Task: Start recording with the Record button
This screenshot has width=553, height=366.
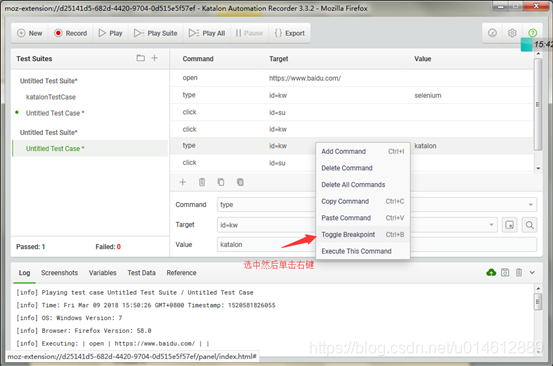Action: click(x=71, y=33)
